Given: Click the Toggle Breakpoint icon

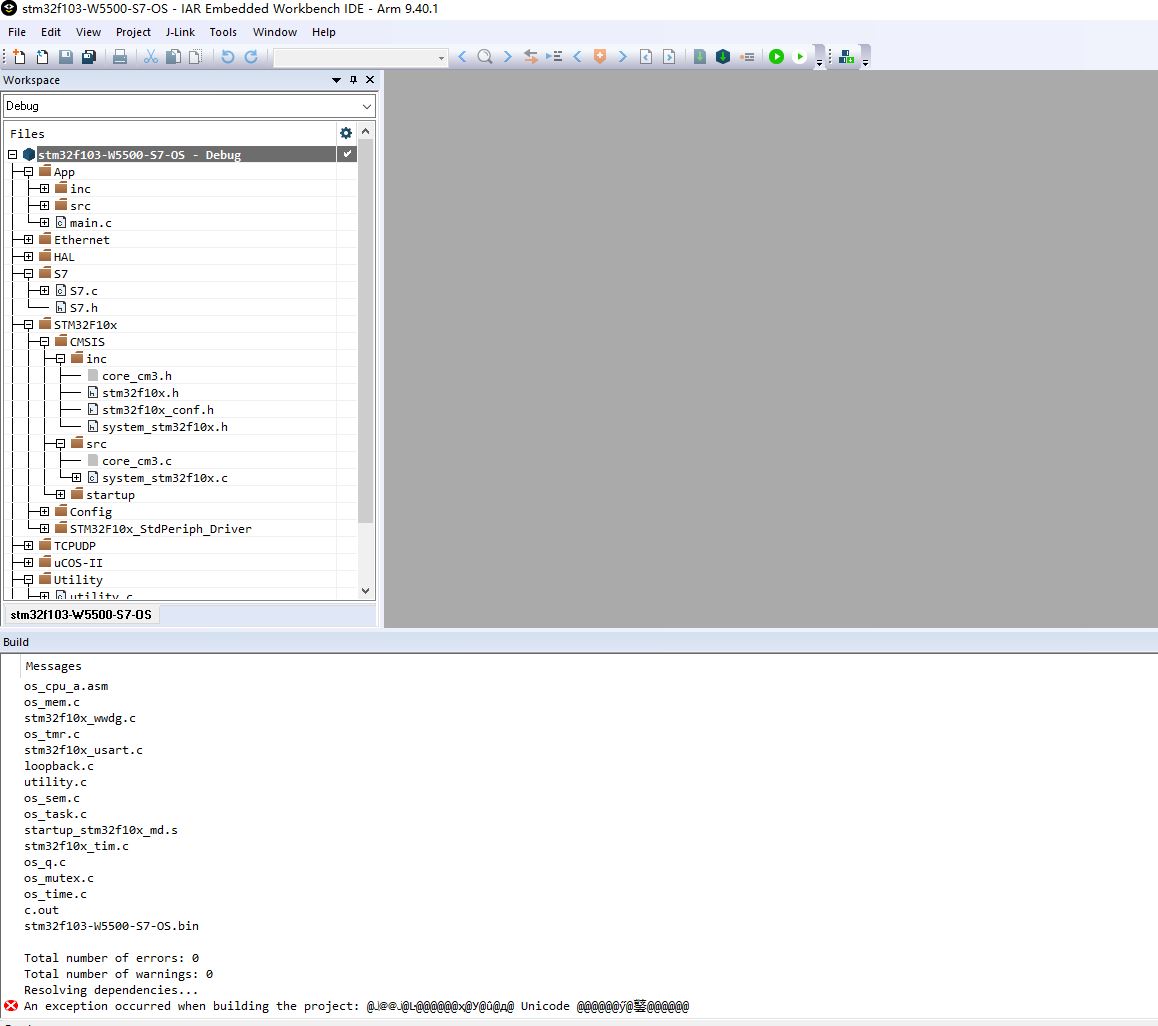Looking at the screenshot, I should (747, 57).
